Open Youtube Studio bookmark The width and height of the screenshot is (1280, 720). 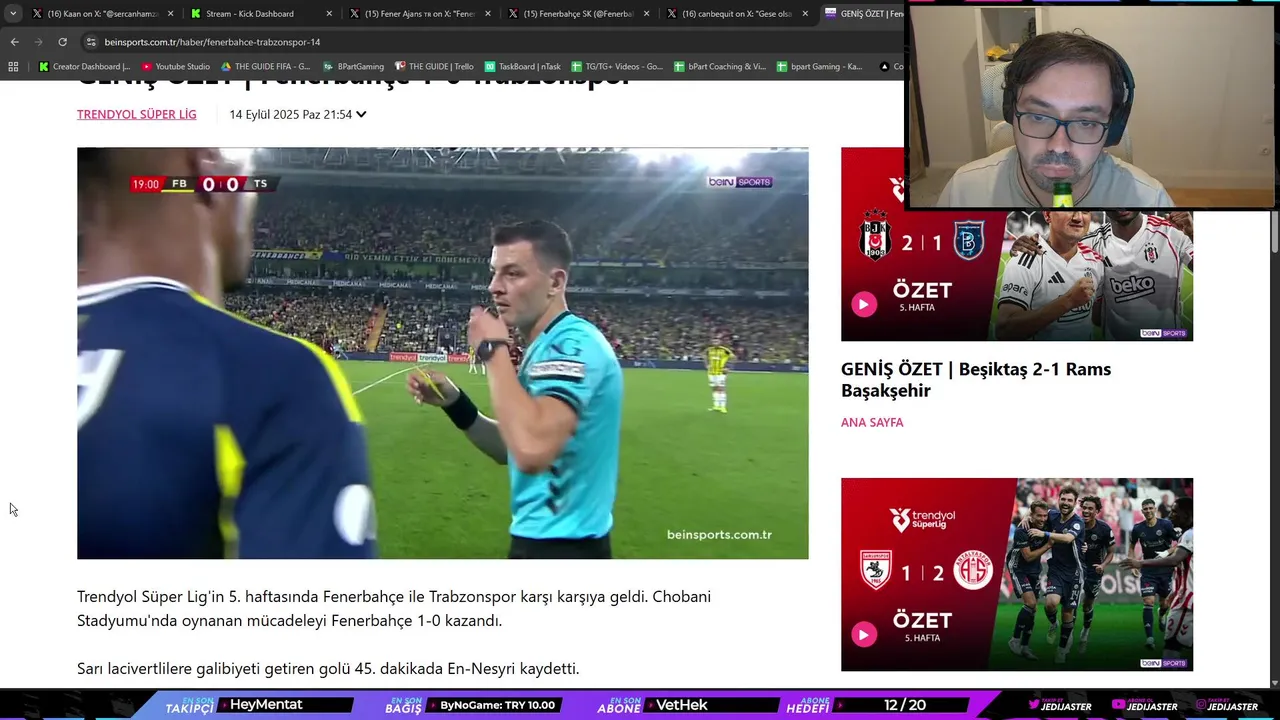coord(175,67)
